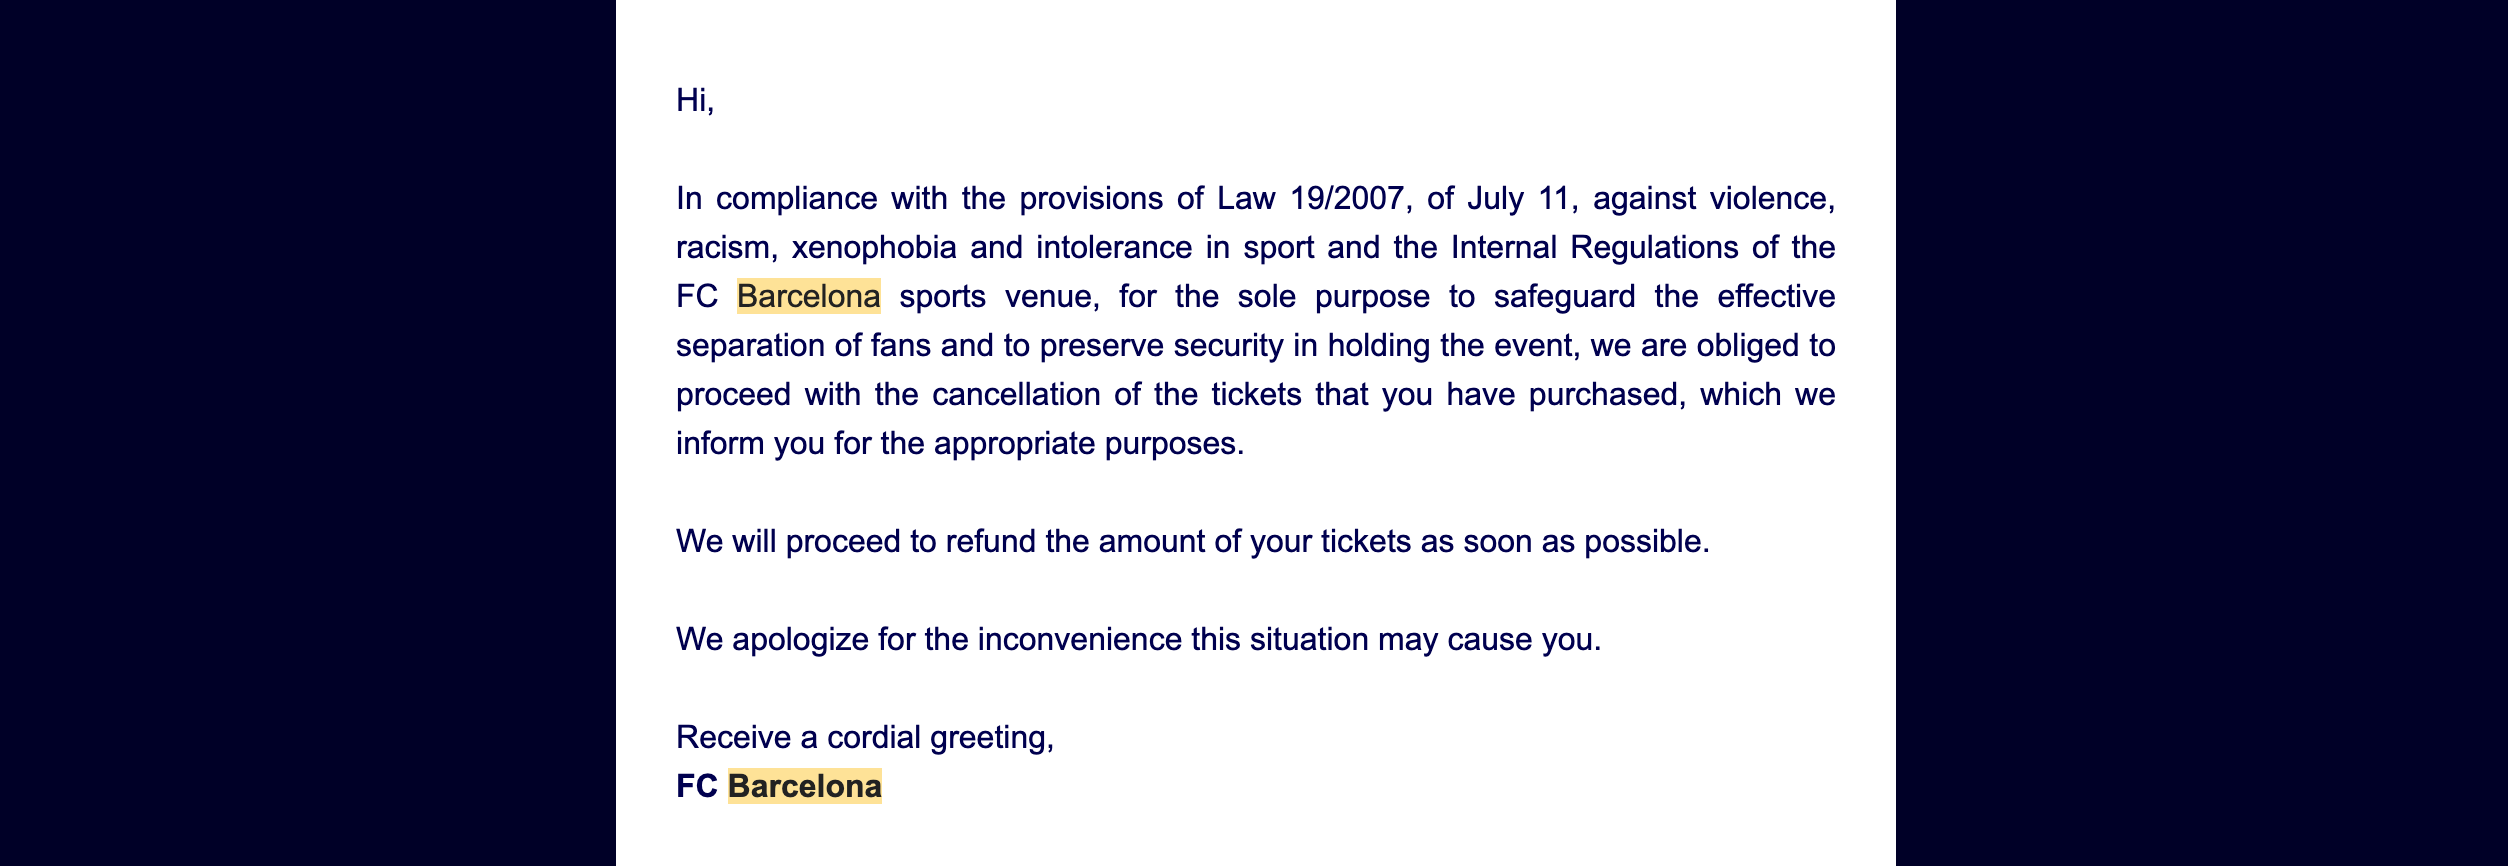The height and width of the screenshot is (866, 2508).
Task: Click the "Receive a cordial greeting," line
Action: pyautogui.click(x=864, y=738)
